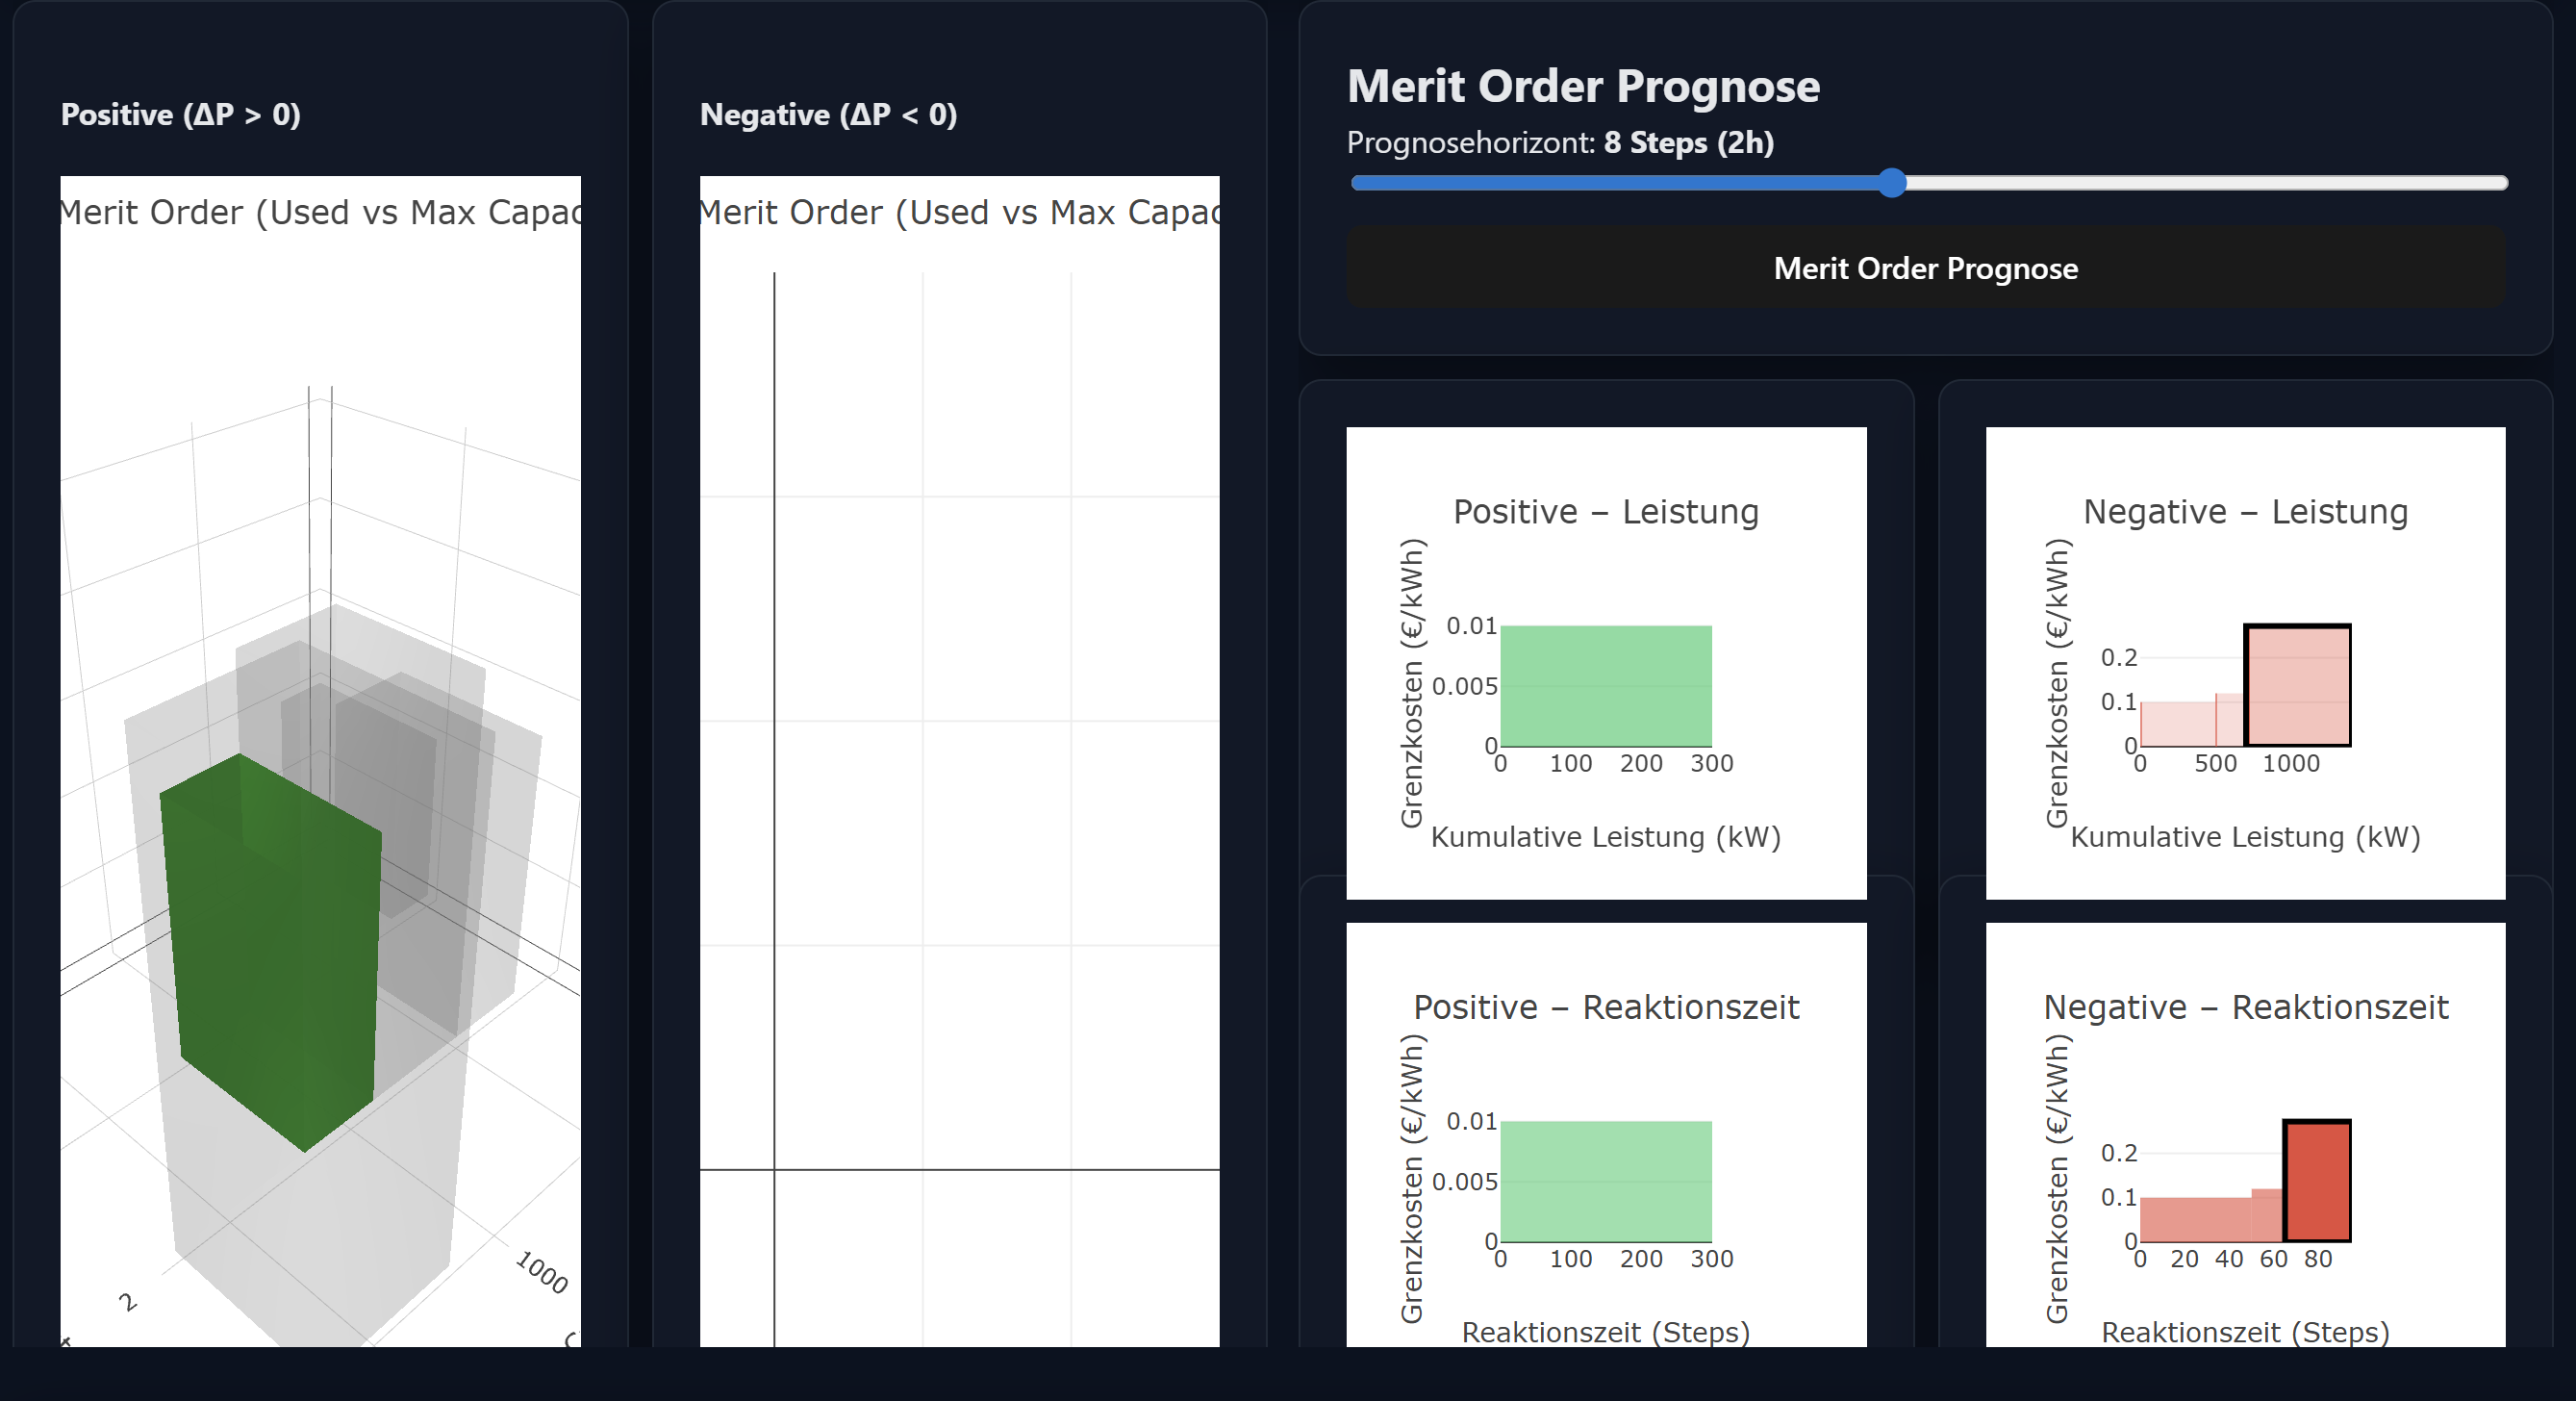Click the '1000' axis tick in 3D plot
The width and height of the screenshot is (2576, 1401).
pos(542,1272)
